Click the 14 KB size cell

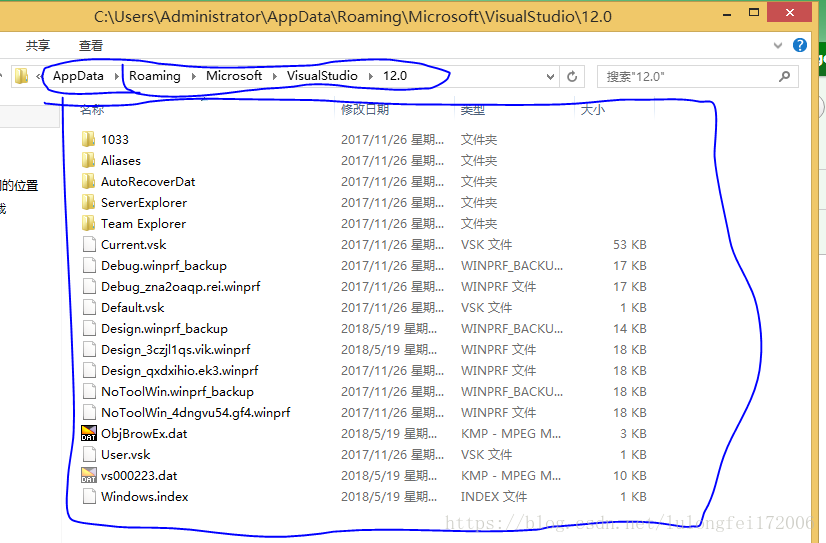click(x=630, y=329)
